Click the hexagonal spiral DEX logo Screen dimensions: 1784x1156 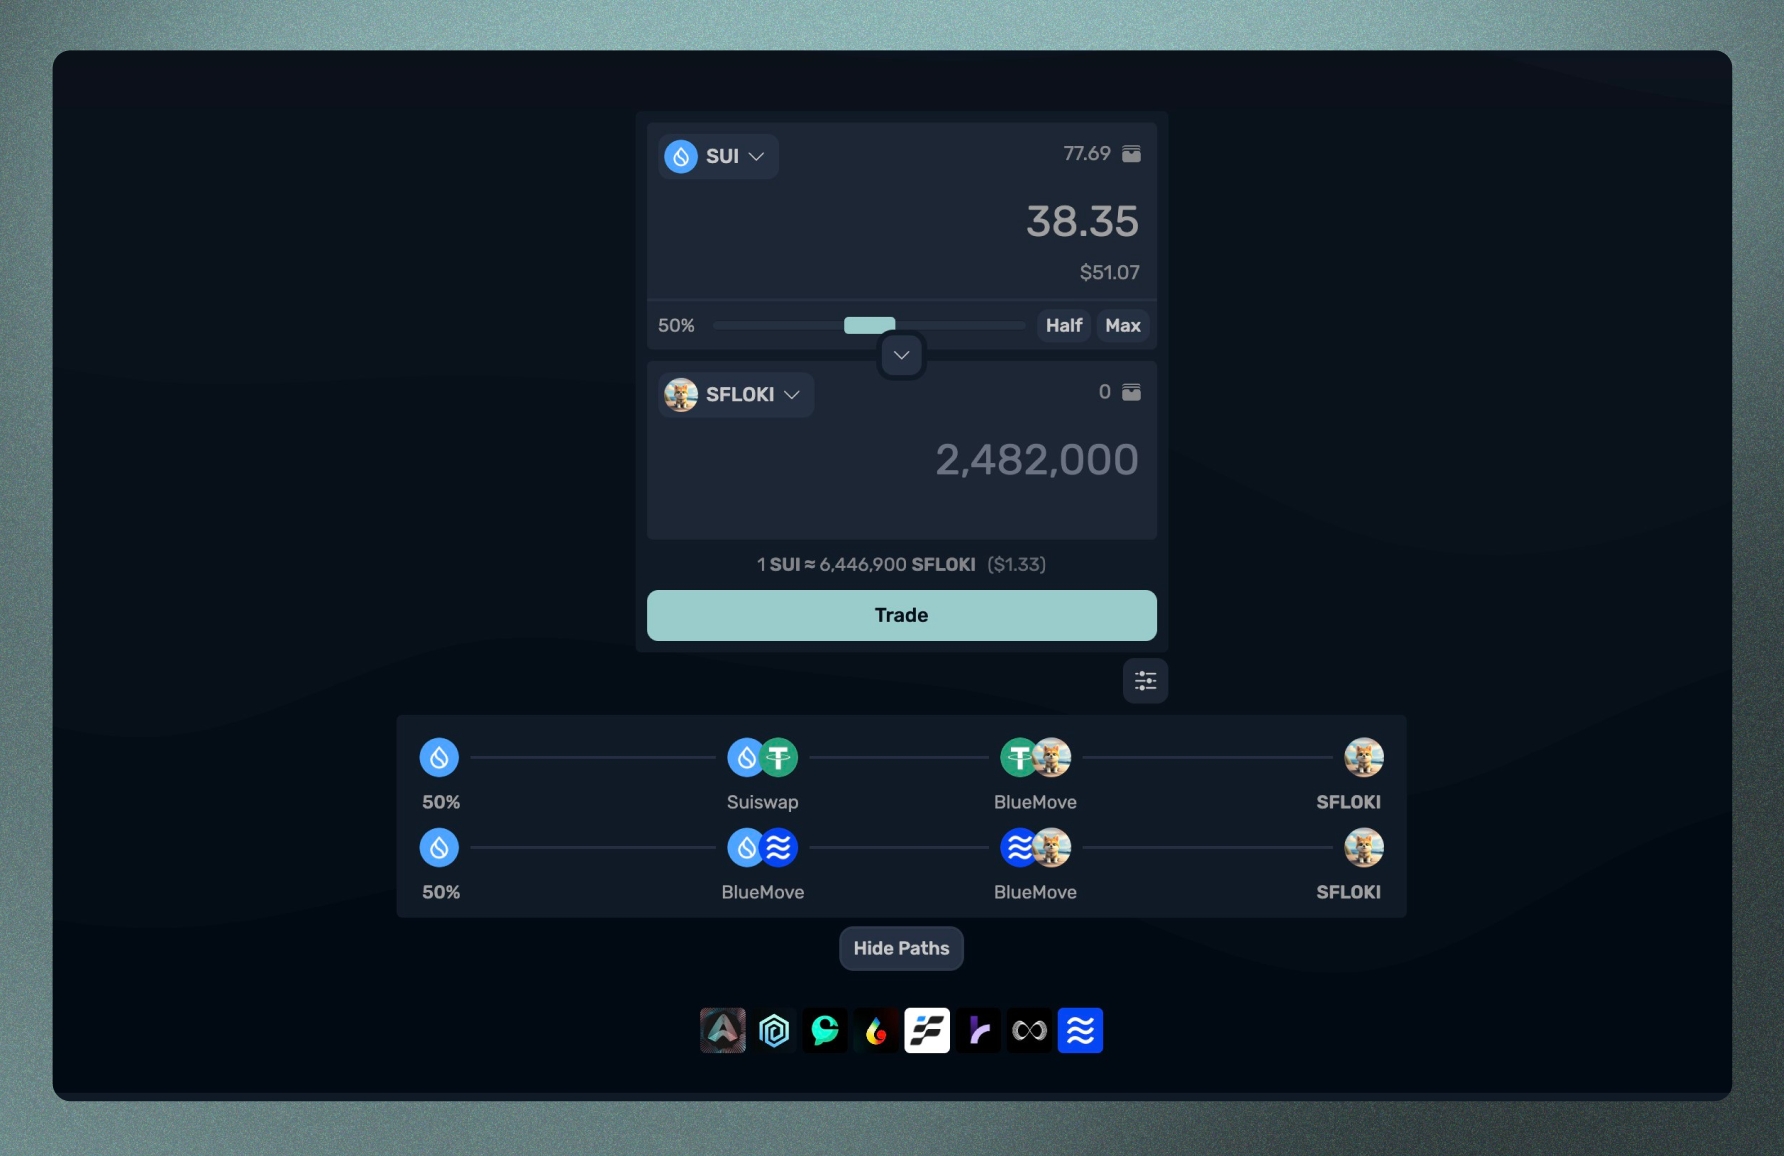tap(774, 1030)
